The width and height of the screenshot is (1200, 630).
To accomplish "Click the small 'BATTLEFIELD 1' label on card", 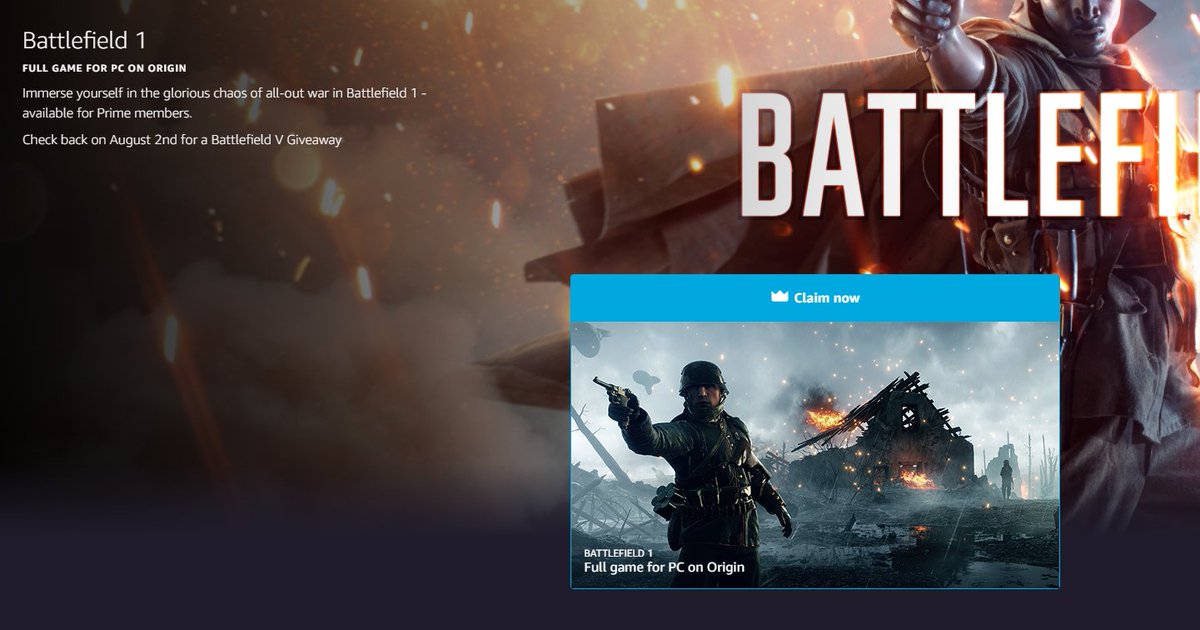I will tap(618, 553).
